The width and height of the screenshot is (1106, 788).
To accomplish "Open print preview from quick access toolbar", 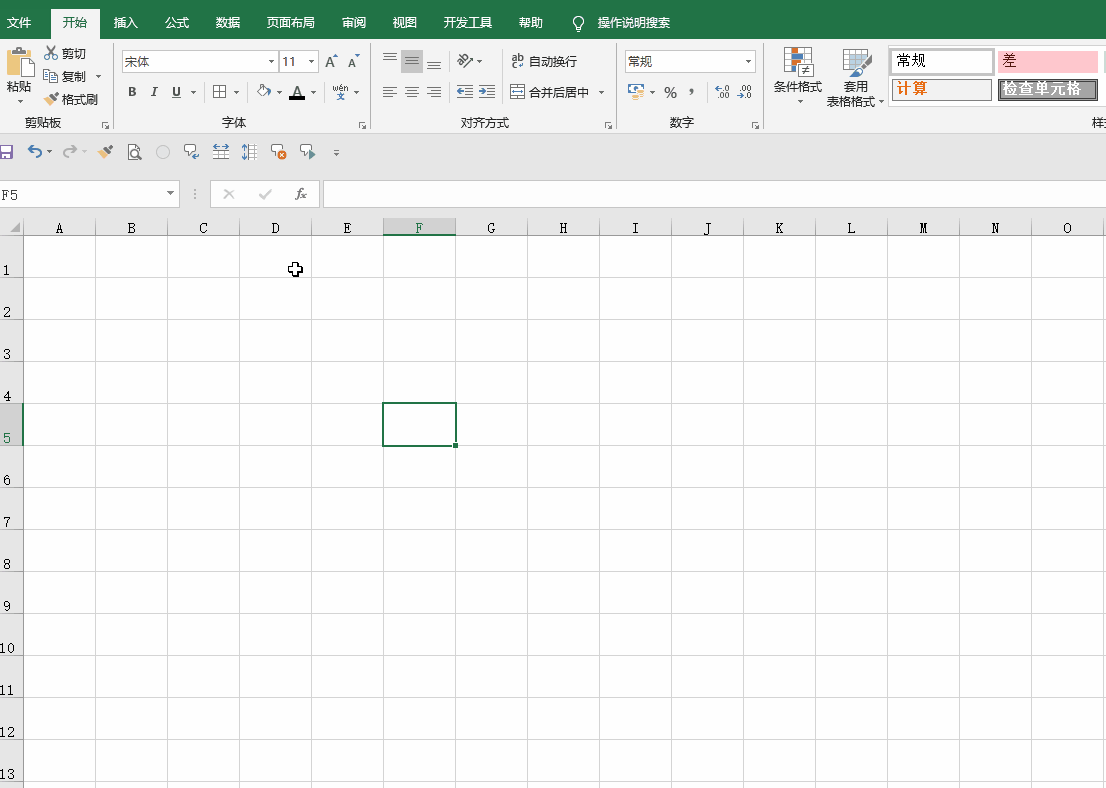I will [134, 152].
